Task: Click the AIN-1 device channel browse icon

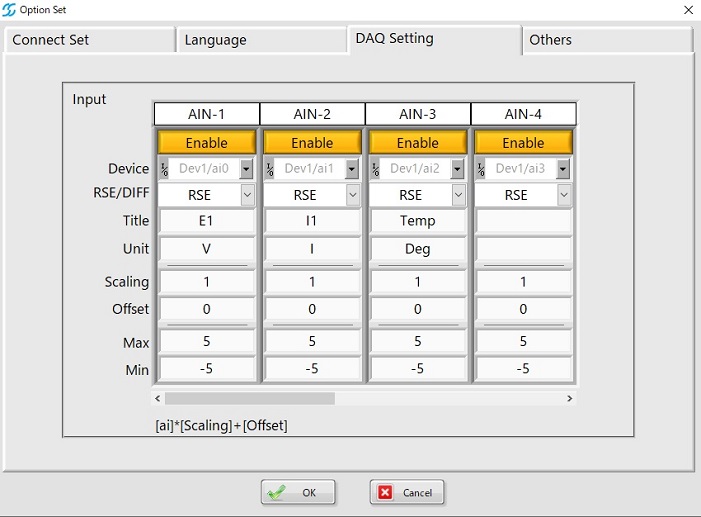Action: click(164, 169)
